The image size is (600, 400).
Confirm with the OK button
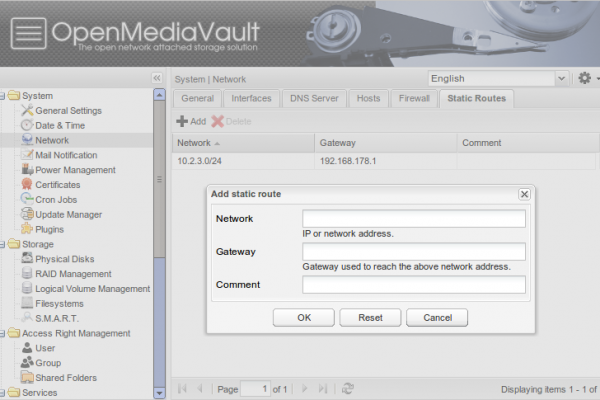coord(304,318)
